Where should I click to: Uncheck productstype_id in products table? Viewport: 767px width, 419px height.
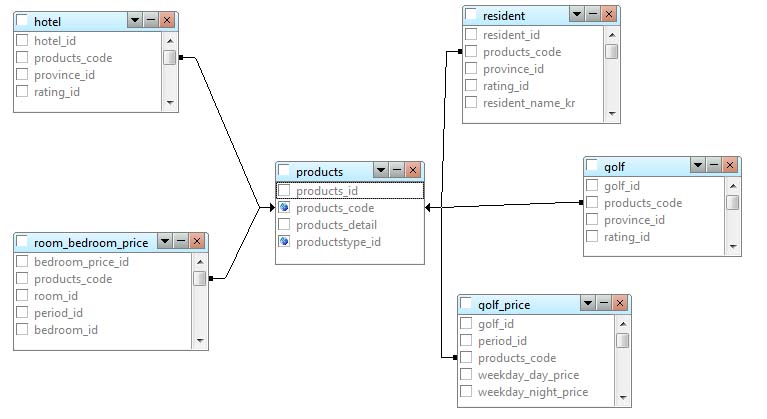click(284, 242)
